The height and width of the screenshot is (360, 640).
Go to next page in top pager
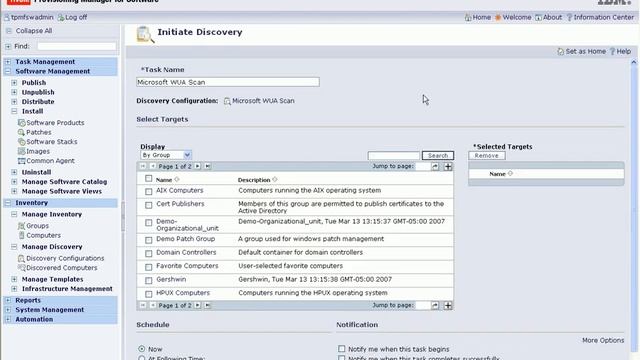tap(198, 166)
